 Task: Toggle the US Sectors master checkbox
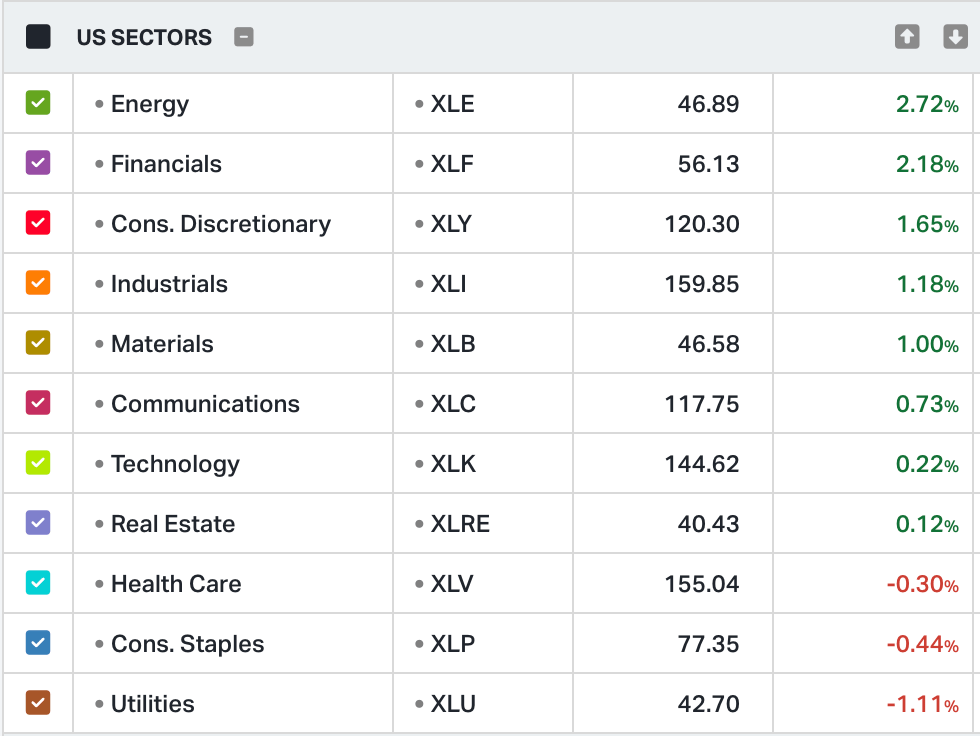(38, 37)
